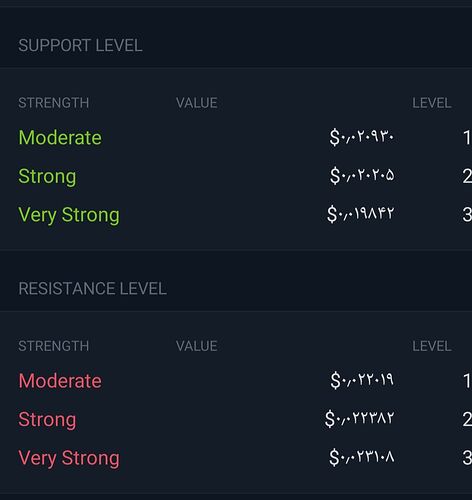
Task: Click the STRENGTH column header under Resistance Level
Action: pyautogui.click(x=54, y=346)
